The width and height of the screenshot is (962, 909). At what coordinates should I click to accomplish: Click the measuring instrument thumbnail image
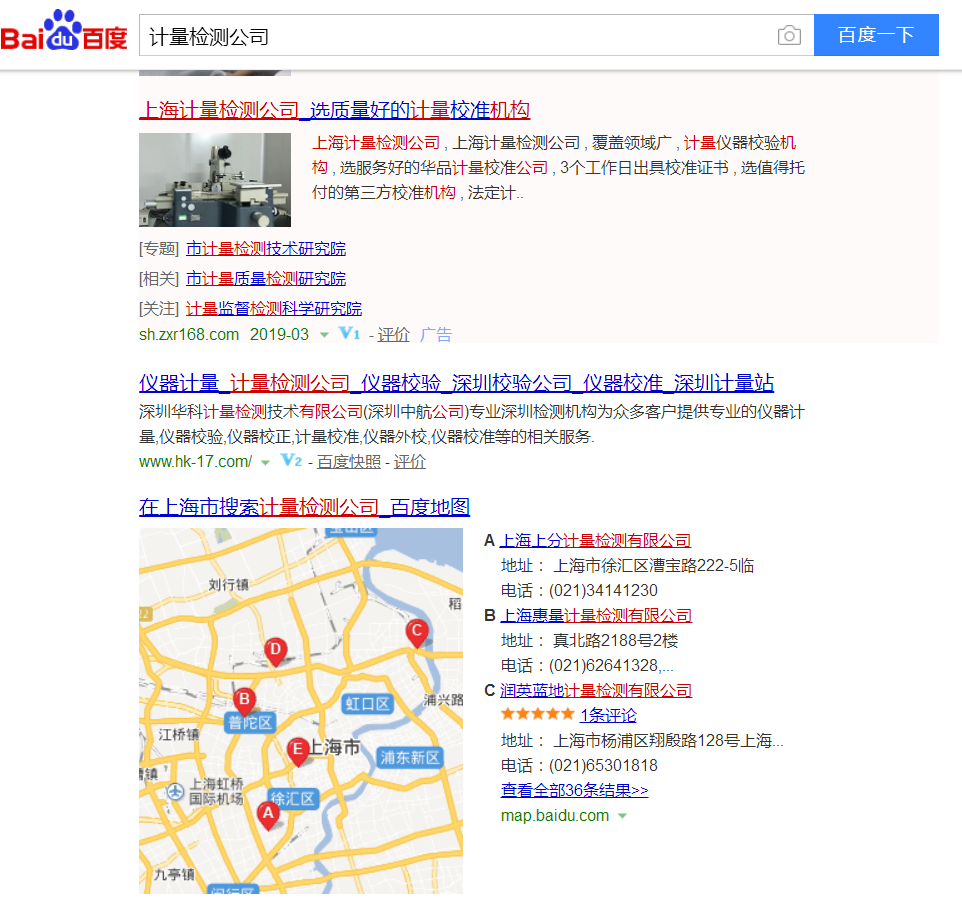(215, 180)
